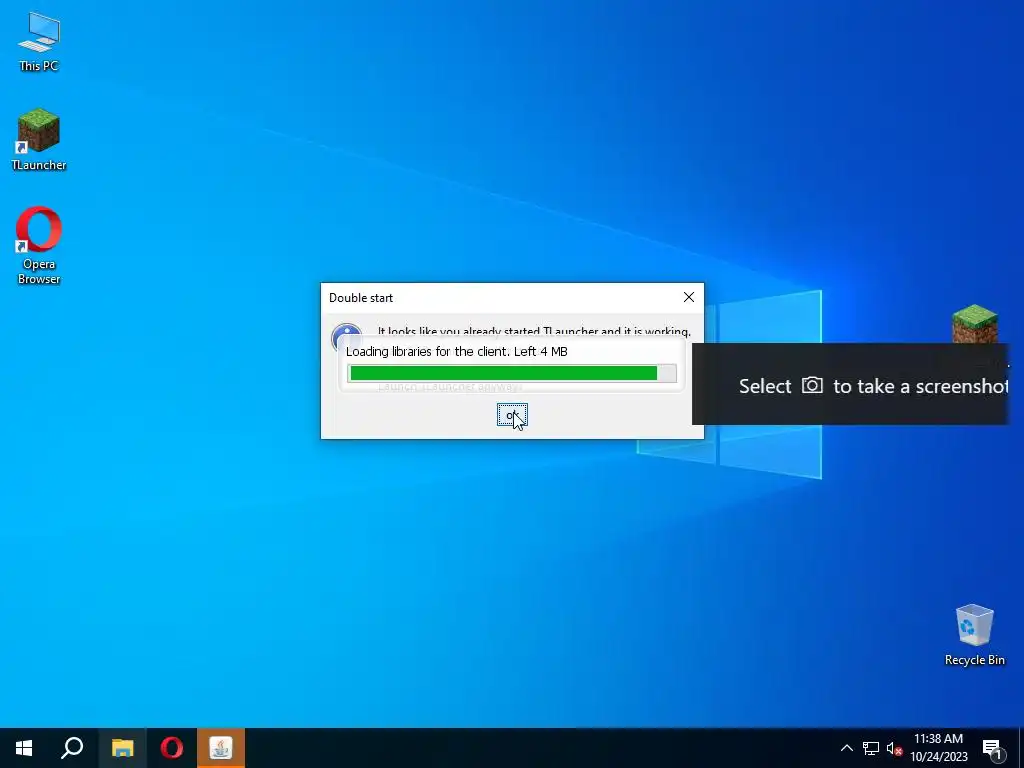Image resolution: width=1024 pixels, height=768 pixels.
Task: Show hidden system tray icons
Action: [846, 748]
